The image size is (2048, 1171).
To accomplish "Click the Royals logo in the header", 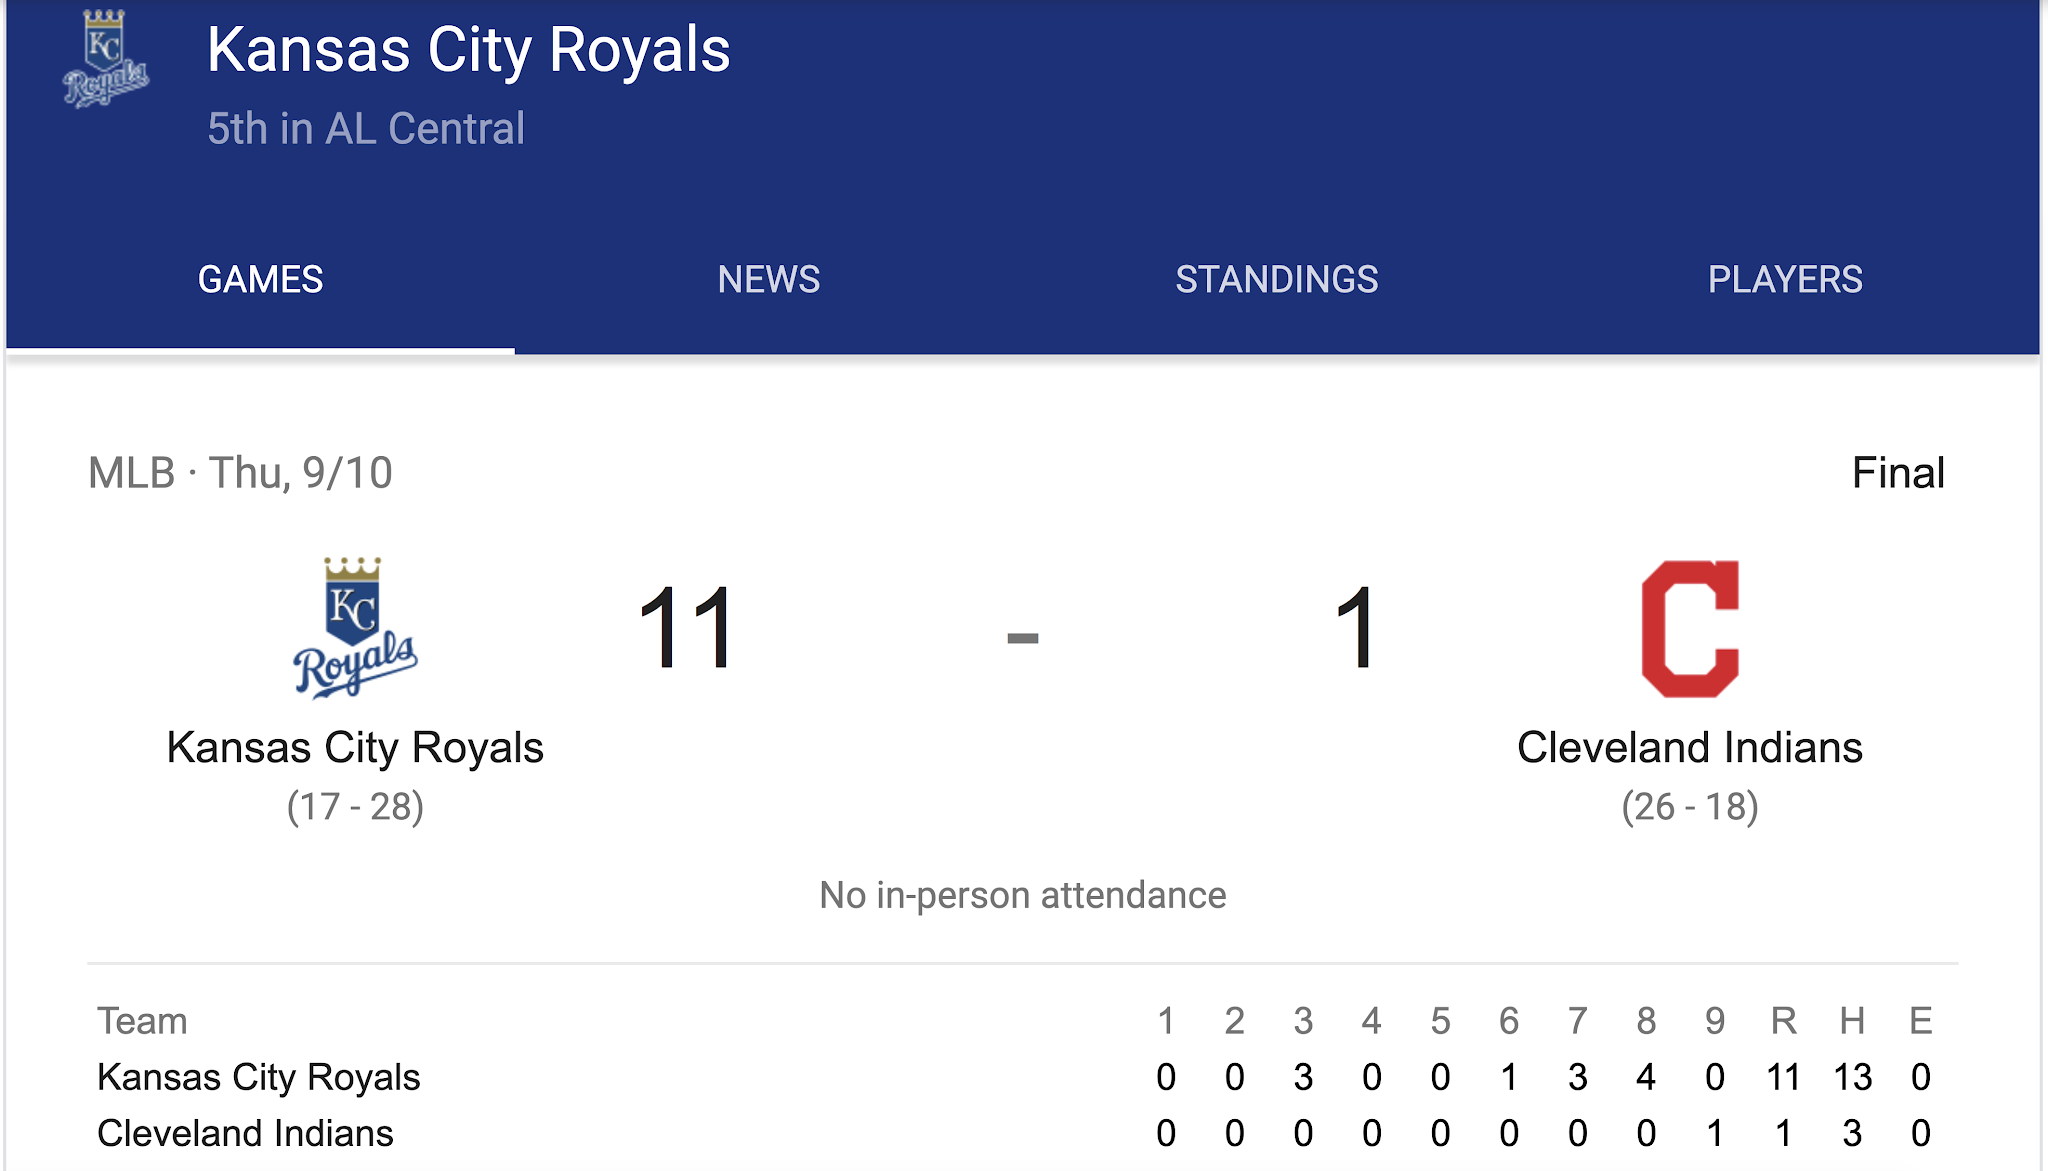I will coord(105,60).
